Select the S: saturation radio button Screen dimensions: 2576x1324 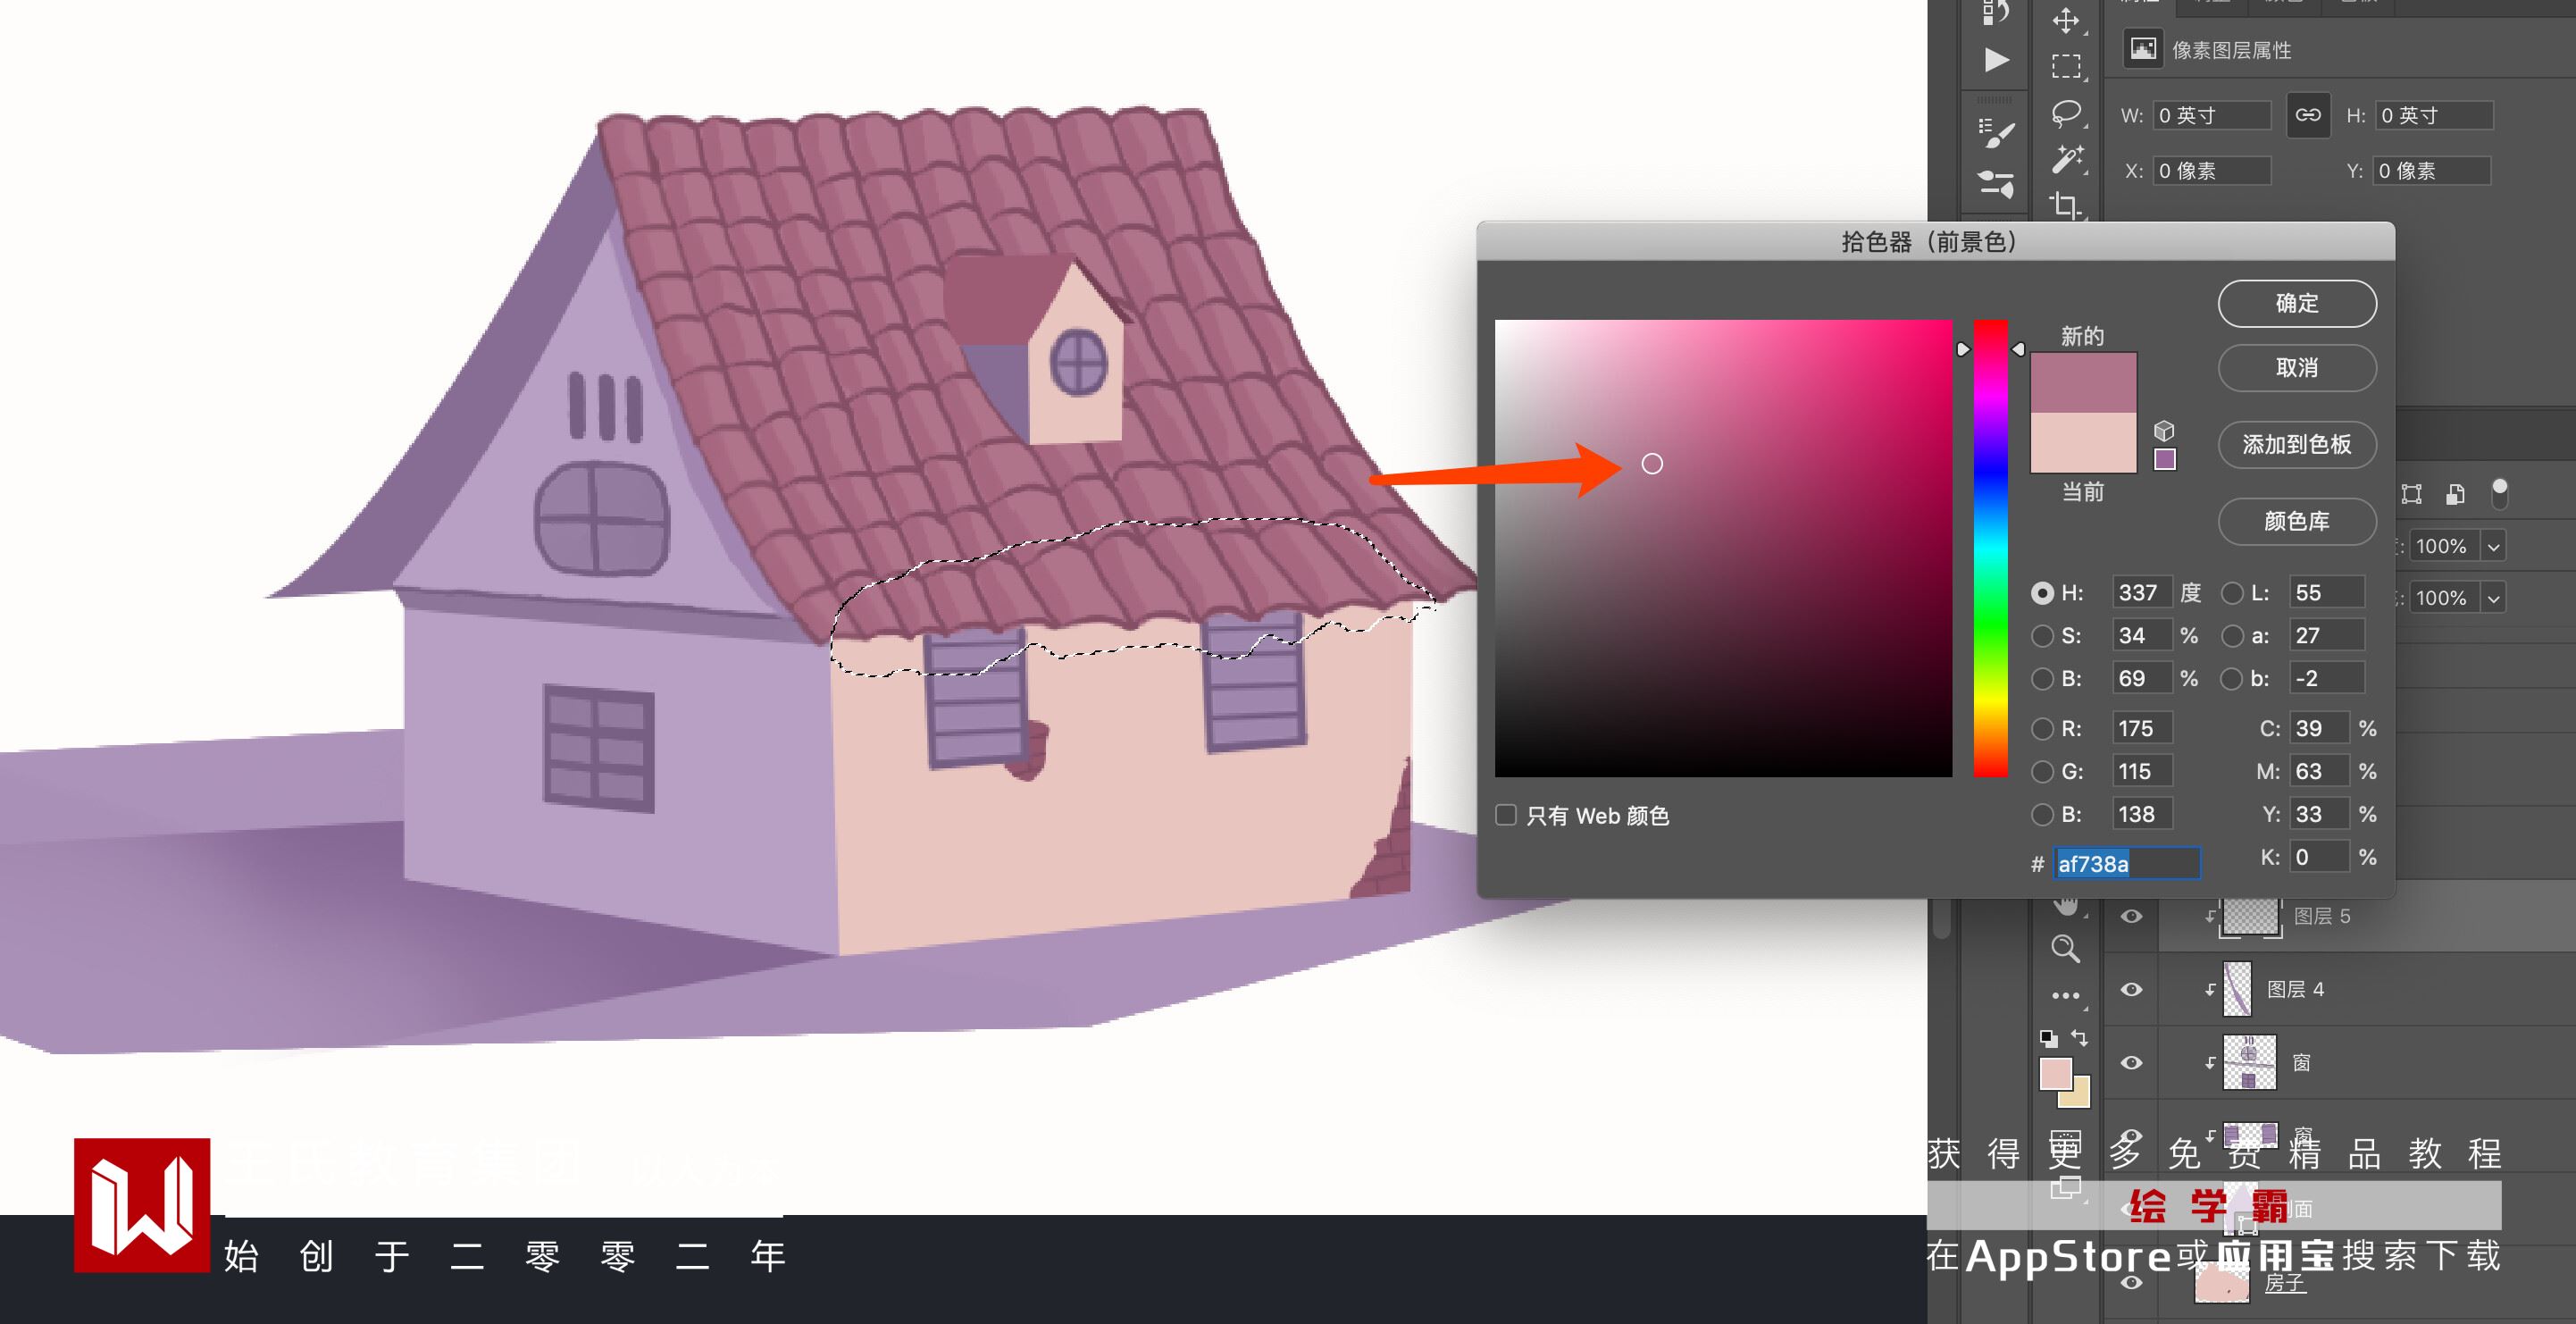point(2042,636)
